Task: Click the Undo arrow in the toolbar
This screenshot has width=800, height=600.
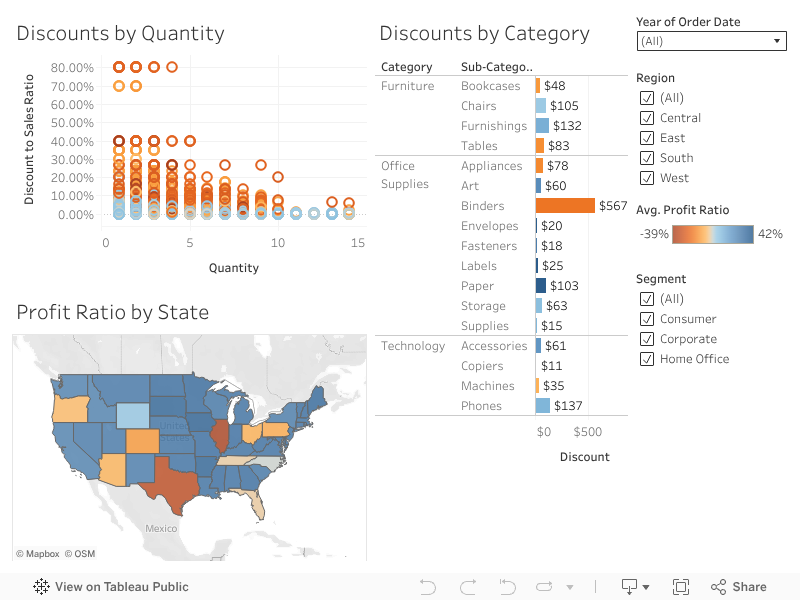Action: 428,587
